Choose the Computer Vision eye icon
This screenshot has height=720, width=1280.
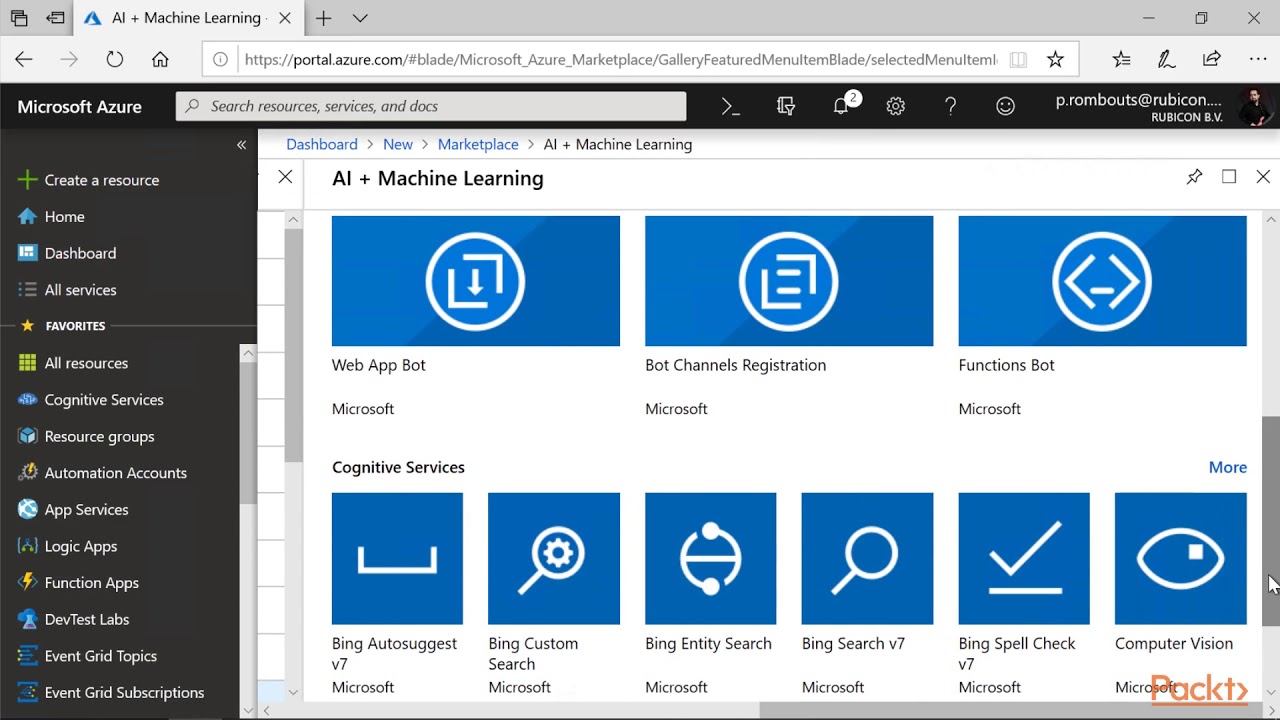point(1181,558)
